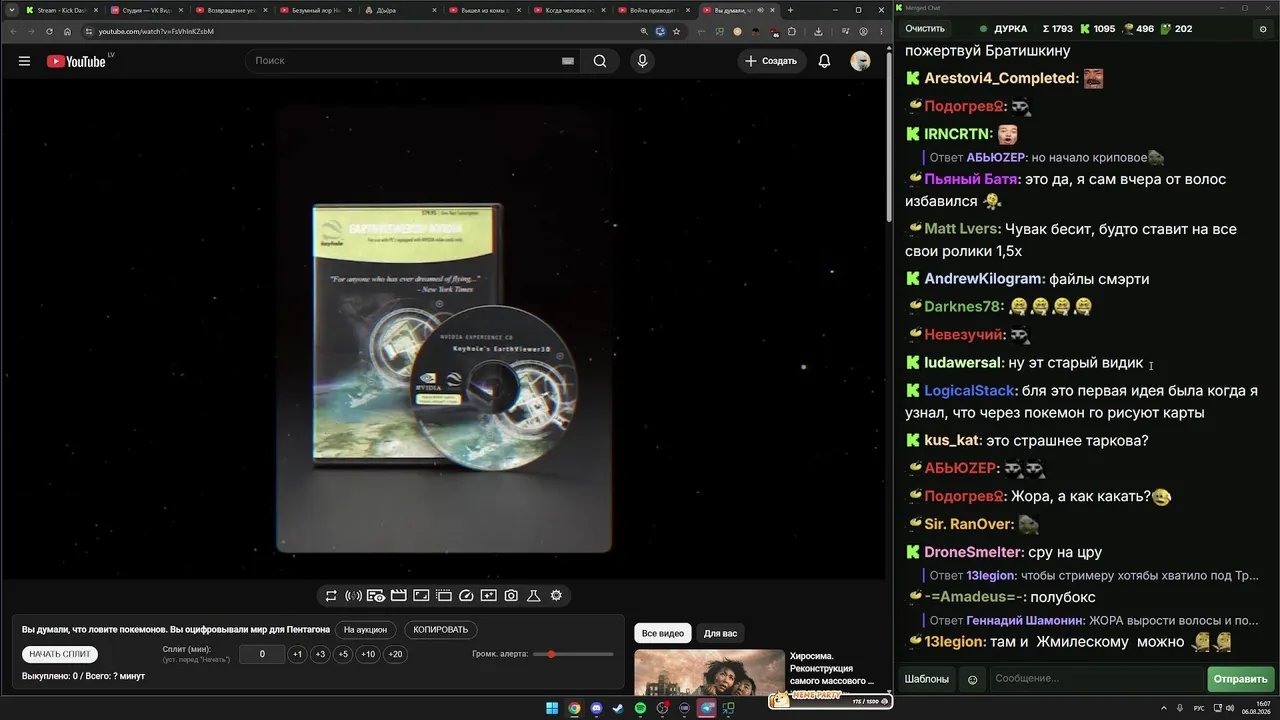Click the video player frame
This screenshot has width=1280, height=720.
click(444, 328)
